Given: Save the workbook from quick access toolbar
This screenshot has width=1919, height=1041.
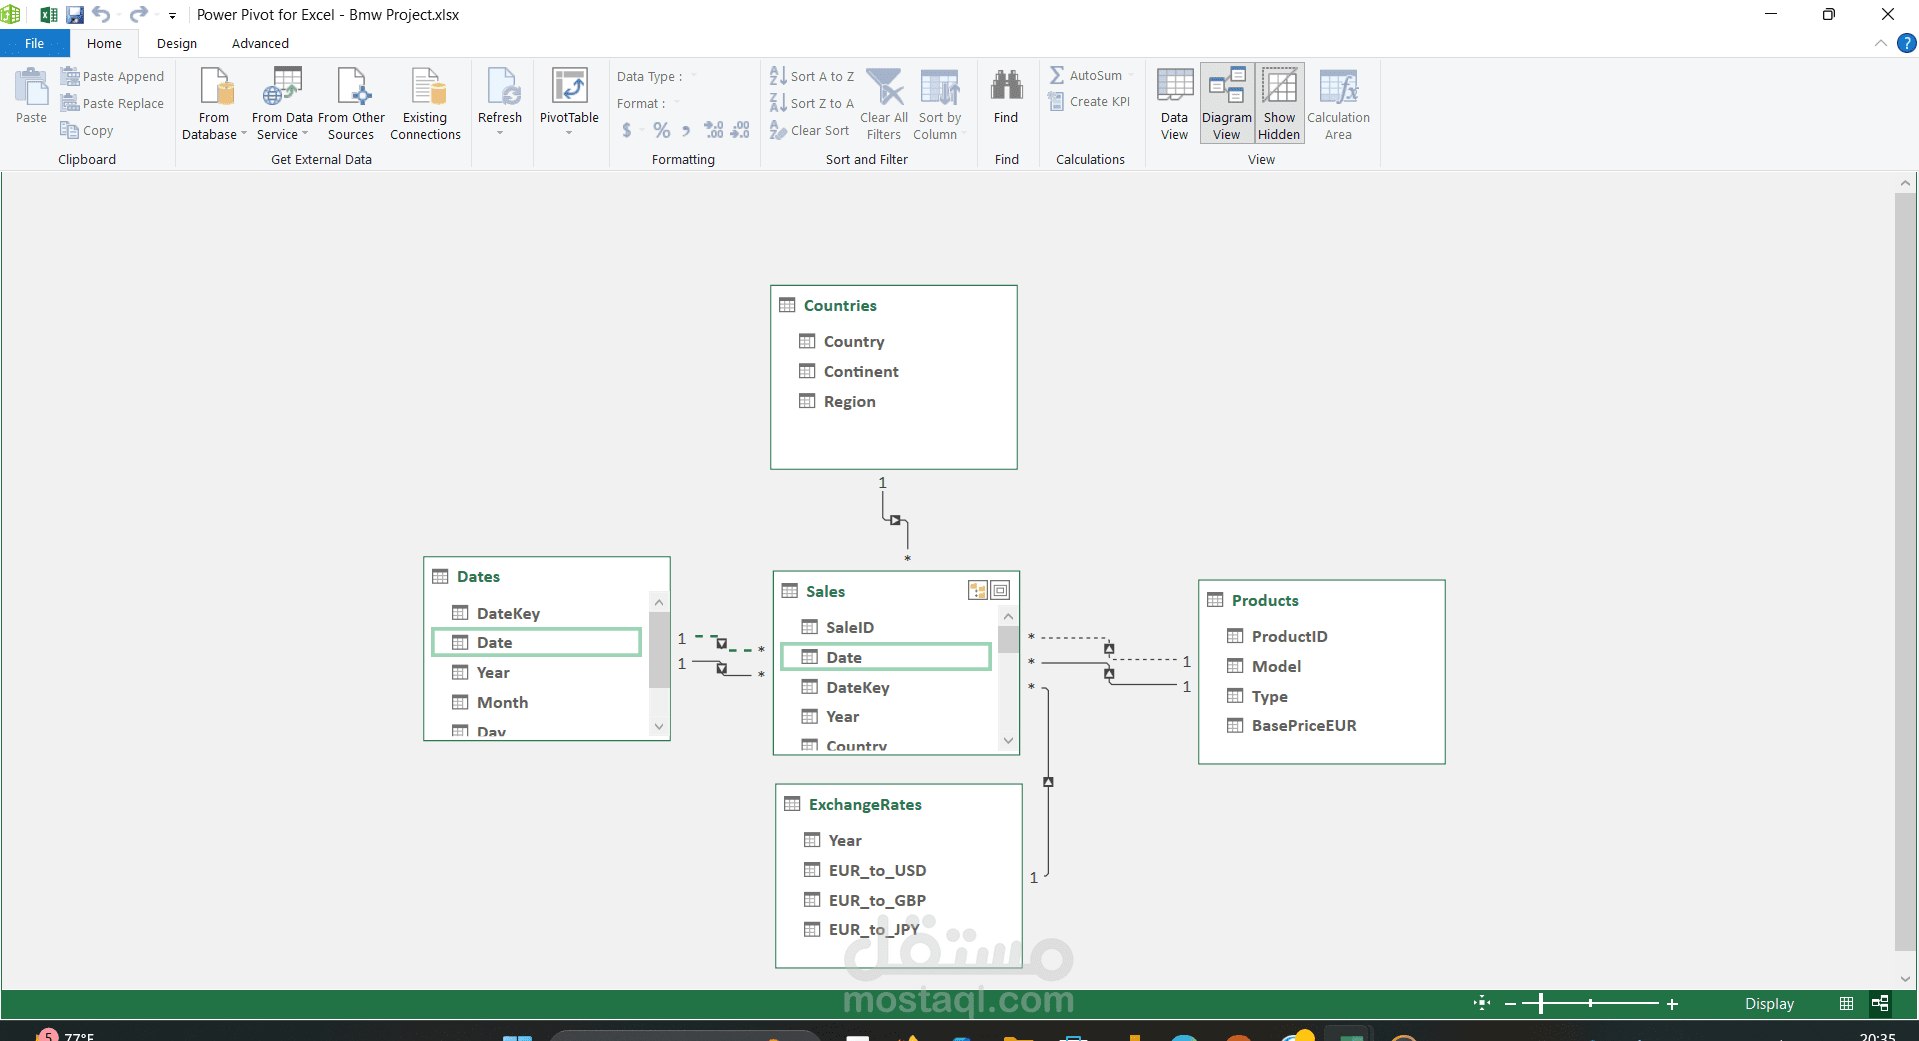Looking at the screenshot, I should tap(75, 15).
